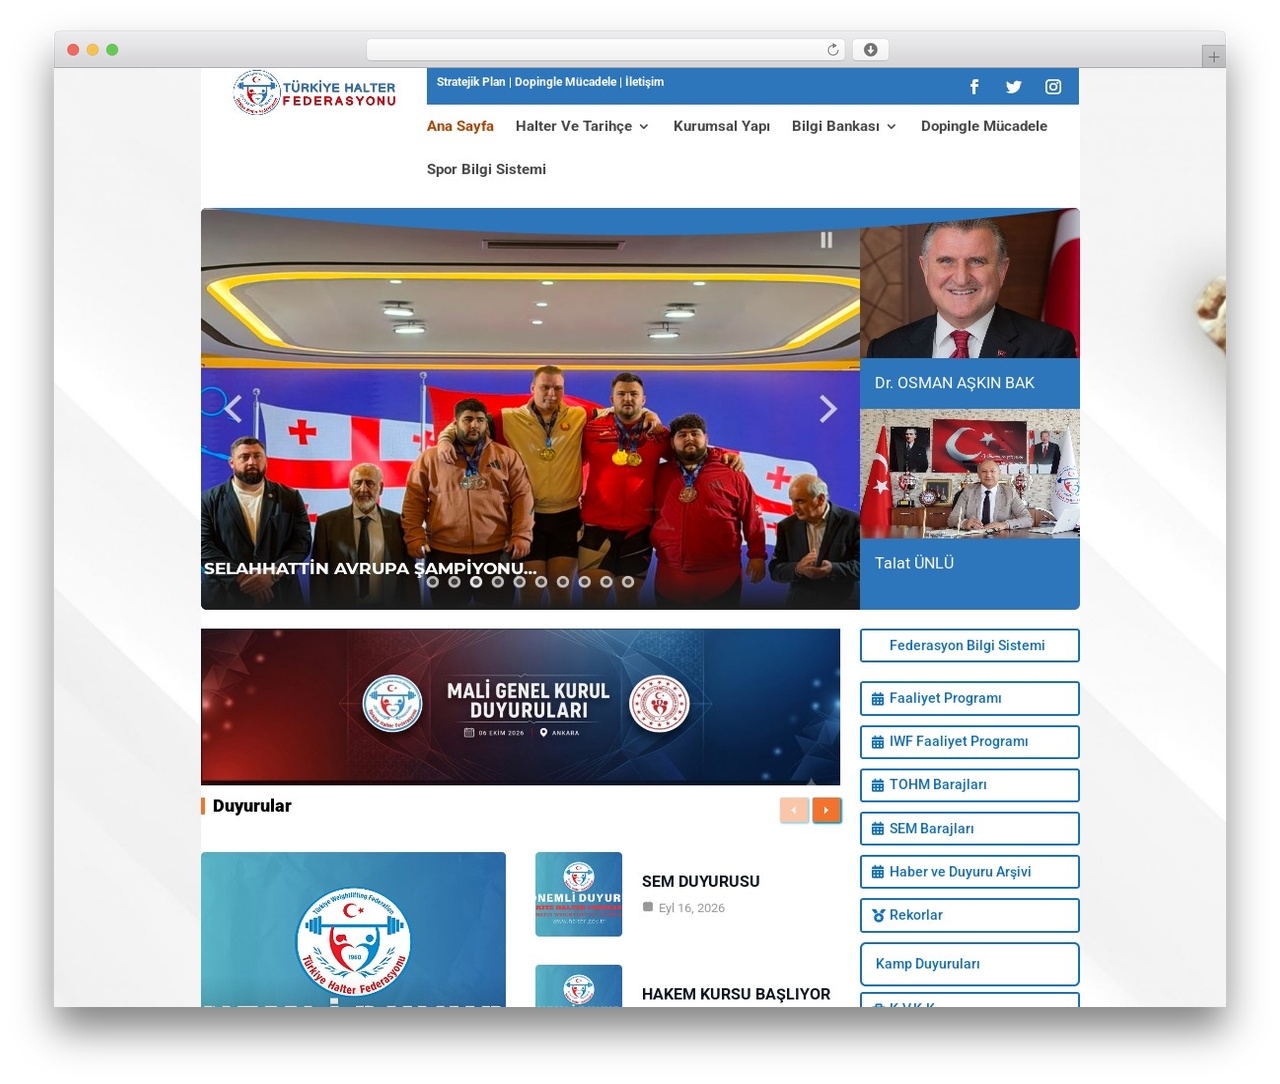Show the previous slide arrow

[x=233, y=409]
